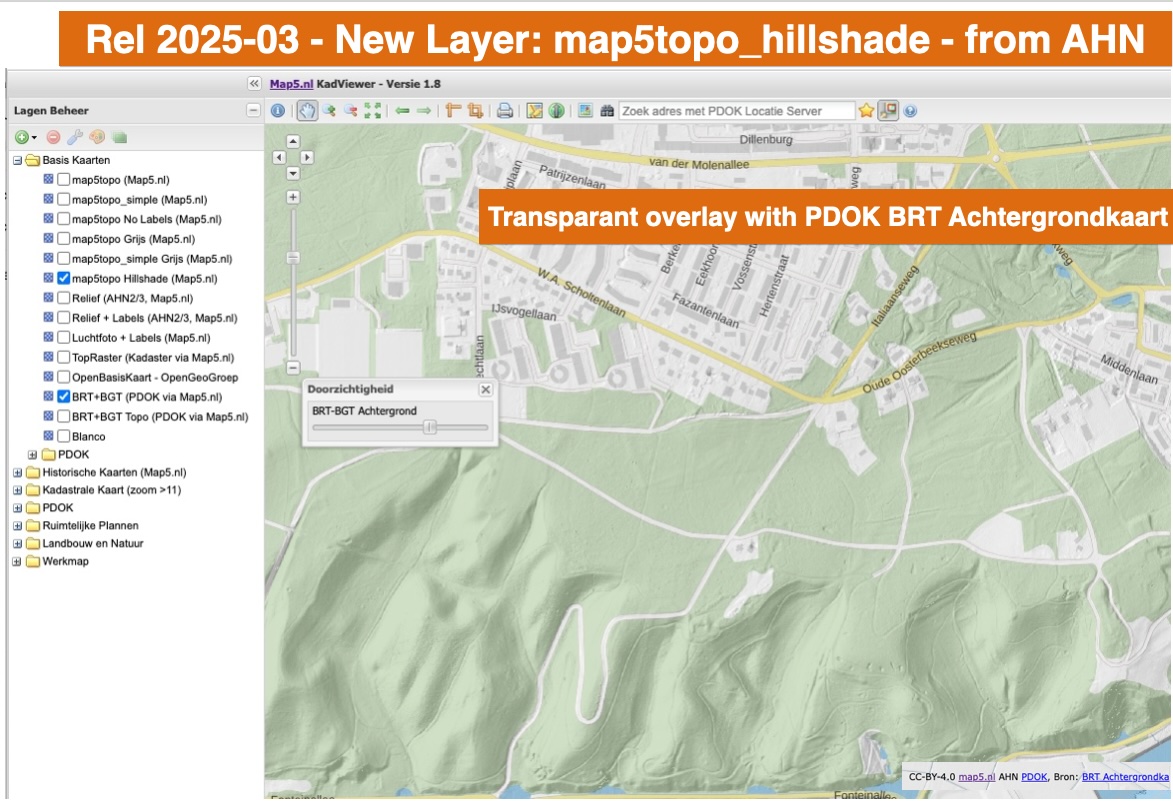Pan the map south with down arrow
The image size is (1173, 802).
(x=293, y=173)
